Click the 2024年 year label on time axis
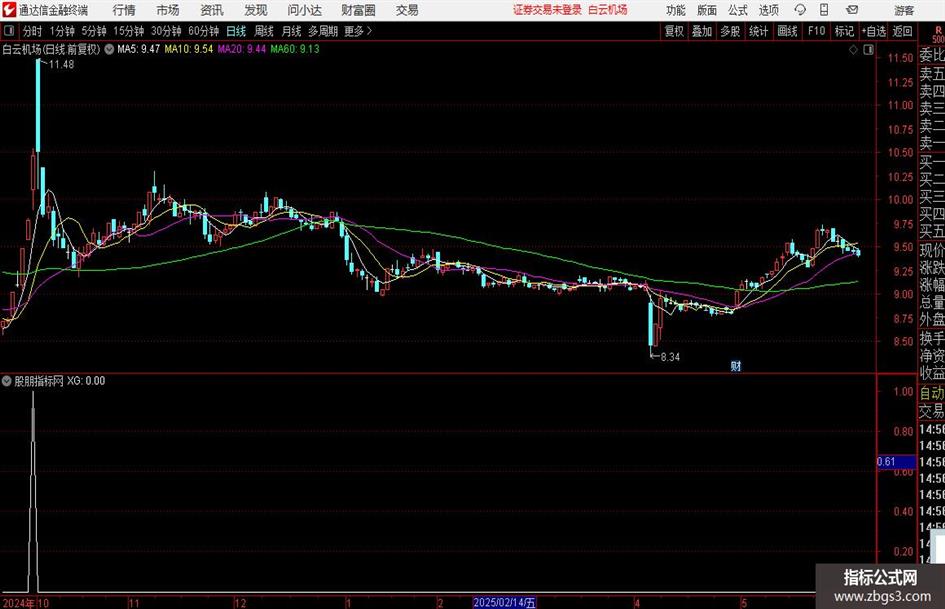The width and height of the screenshot is (945, 609). (x=19, y=603)
